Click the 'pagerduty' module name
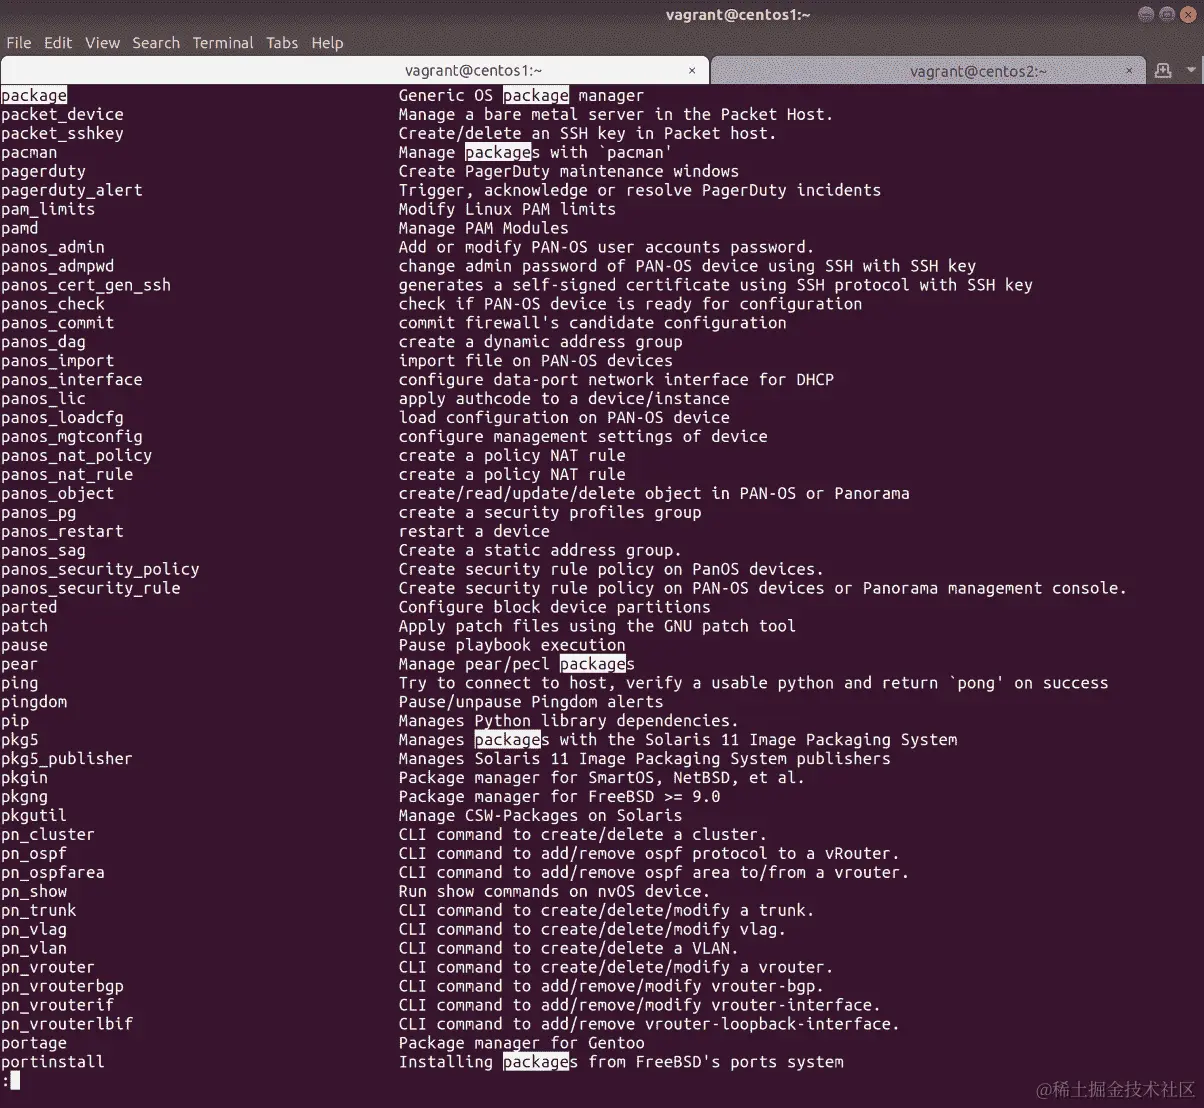Image resolution: width=1204 pixels, height=1108 pixels. click(x=43, y=171)
